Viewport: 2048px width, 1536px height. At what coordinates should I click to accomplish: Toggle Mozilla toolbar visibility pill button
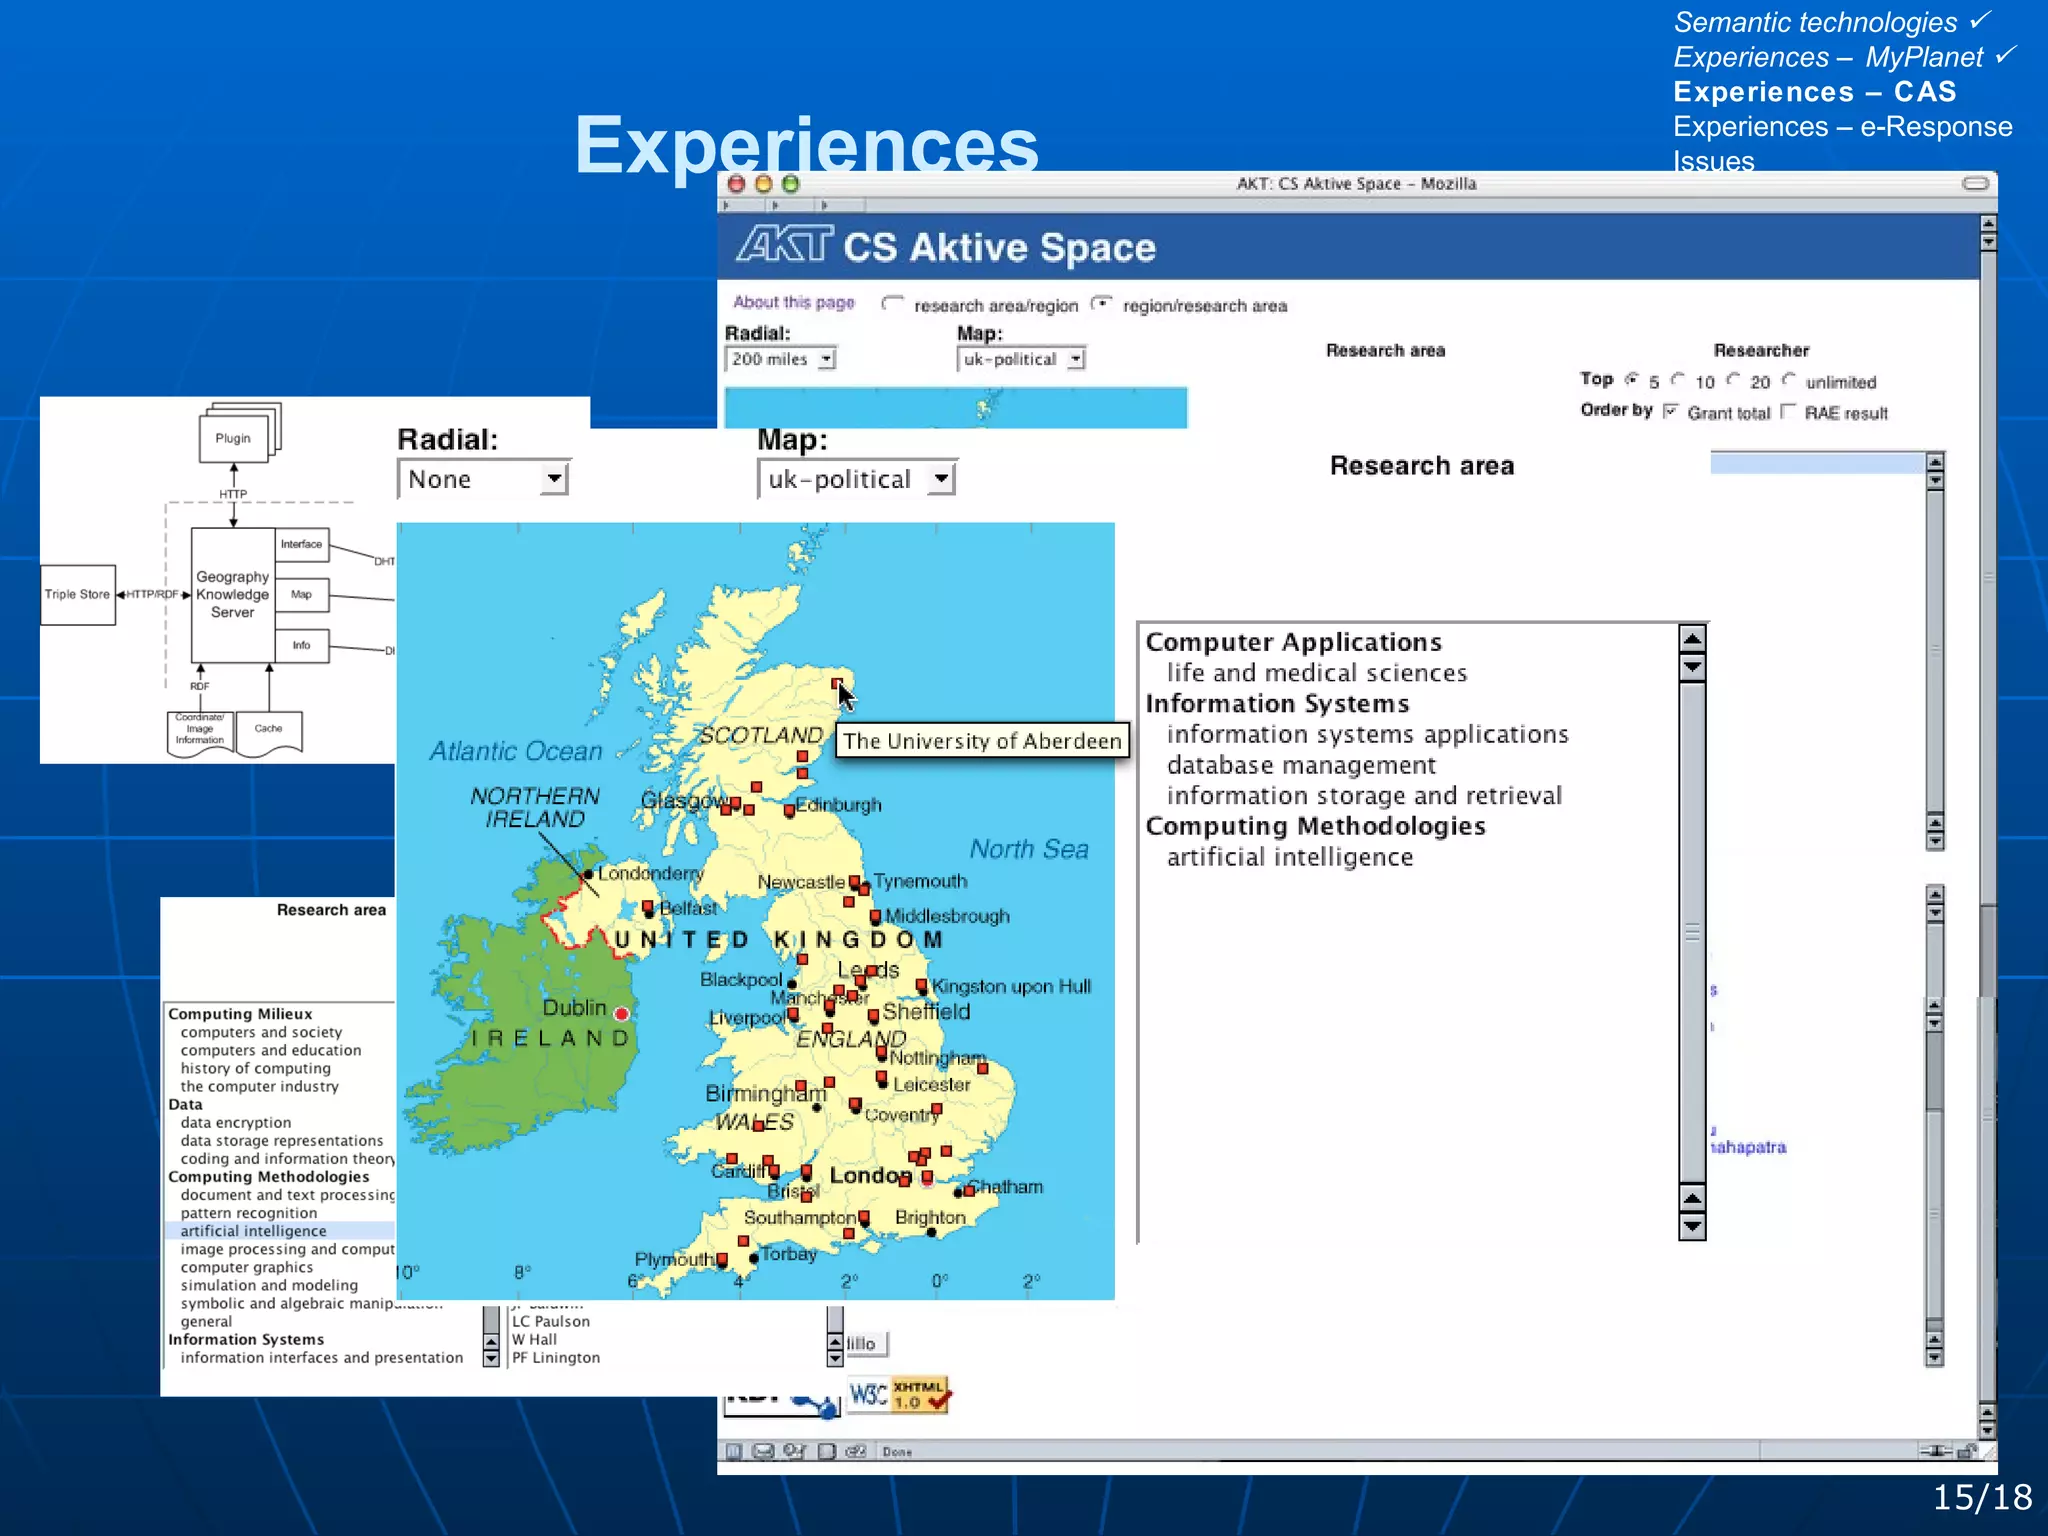1975,183
